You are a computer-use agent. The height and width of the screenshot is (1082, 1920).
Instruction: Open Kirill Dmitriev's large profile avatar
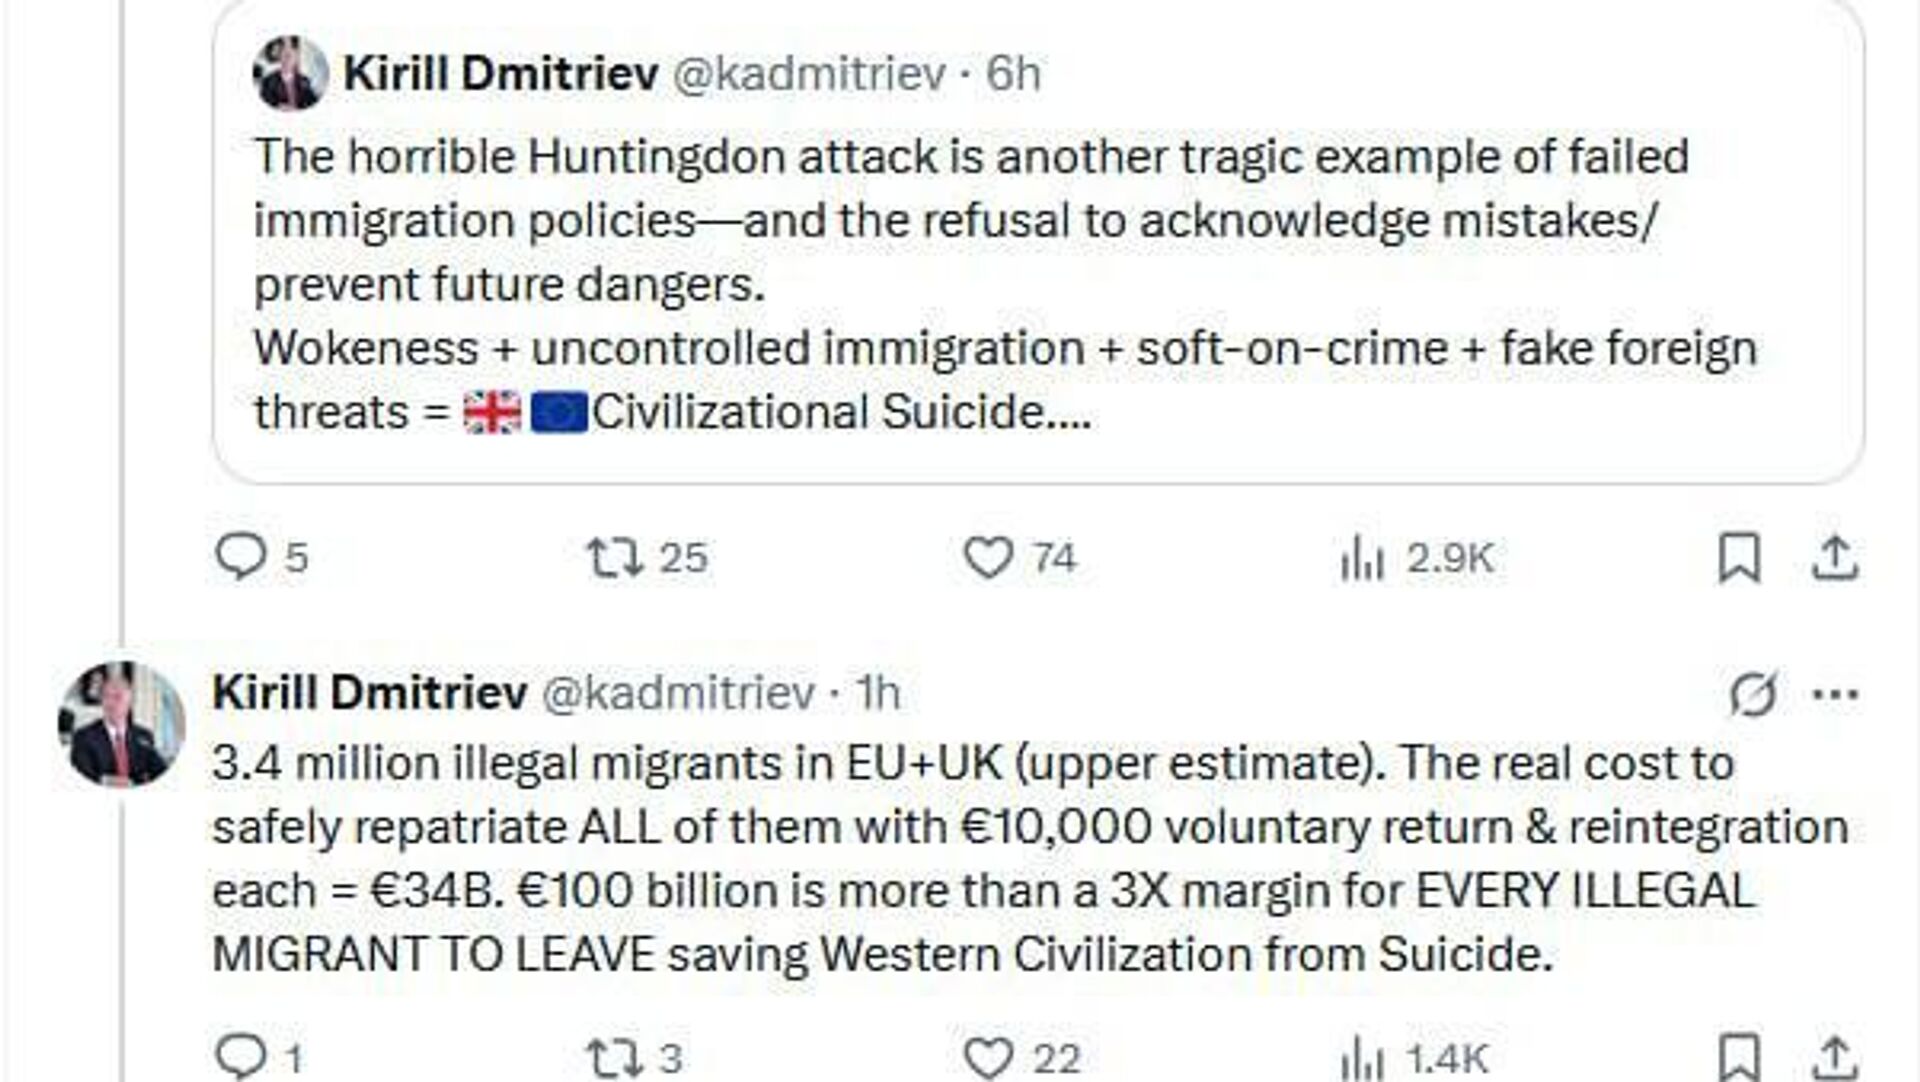121,724
